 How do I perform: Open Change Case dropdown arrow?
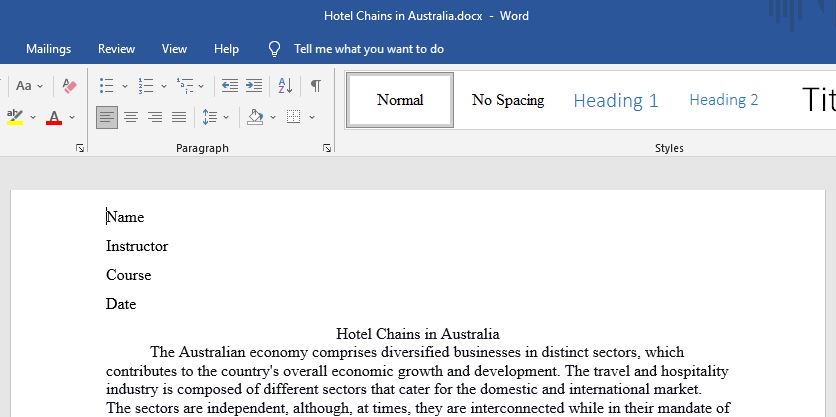point(40,86)
